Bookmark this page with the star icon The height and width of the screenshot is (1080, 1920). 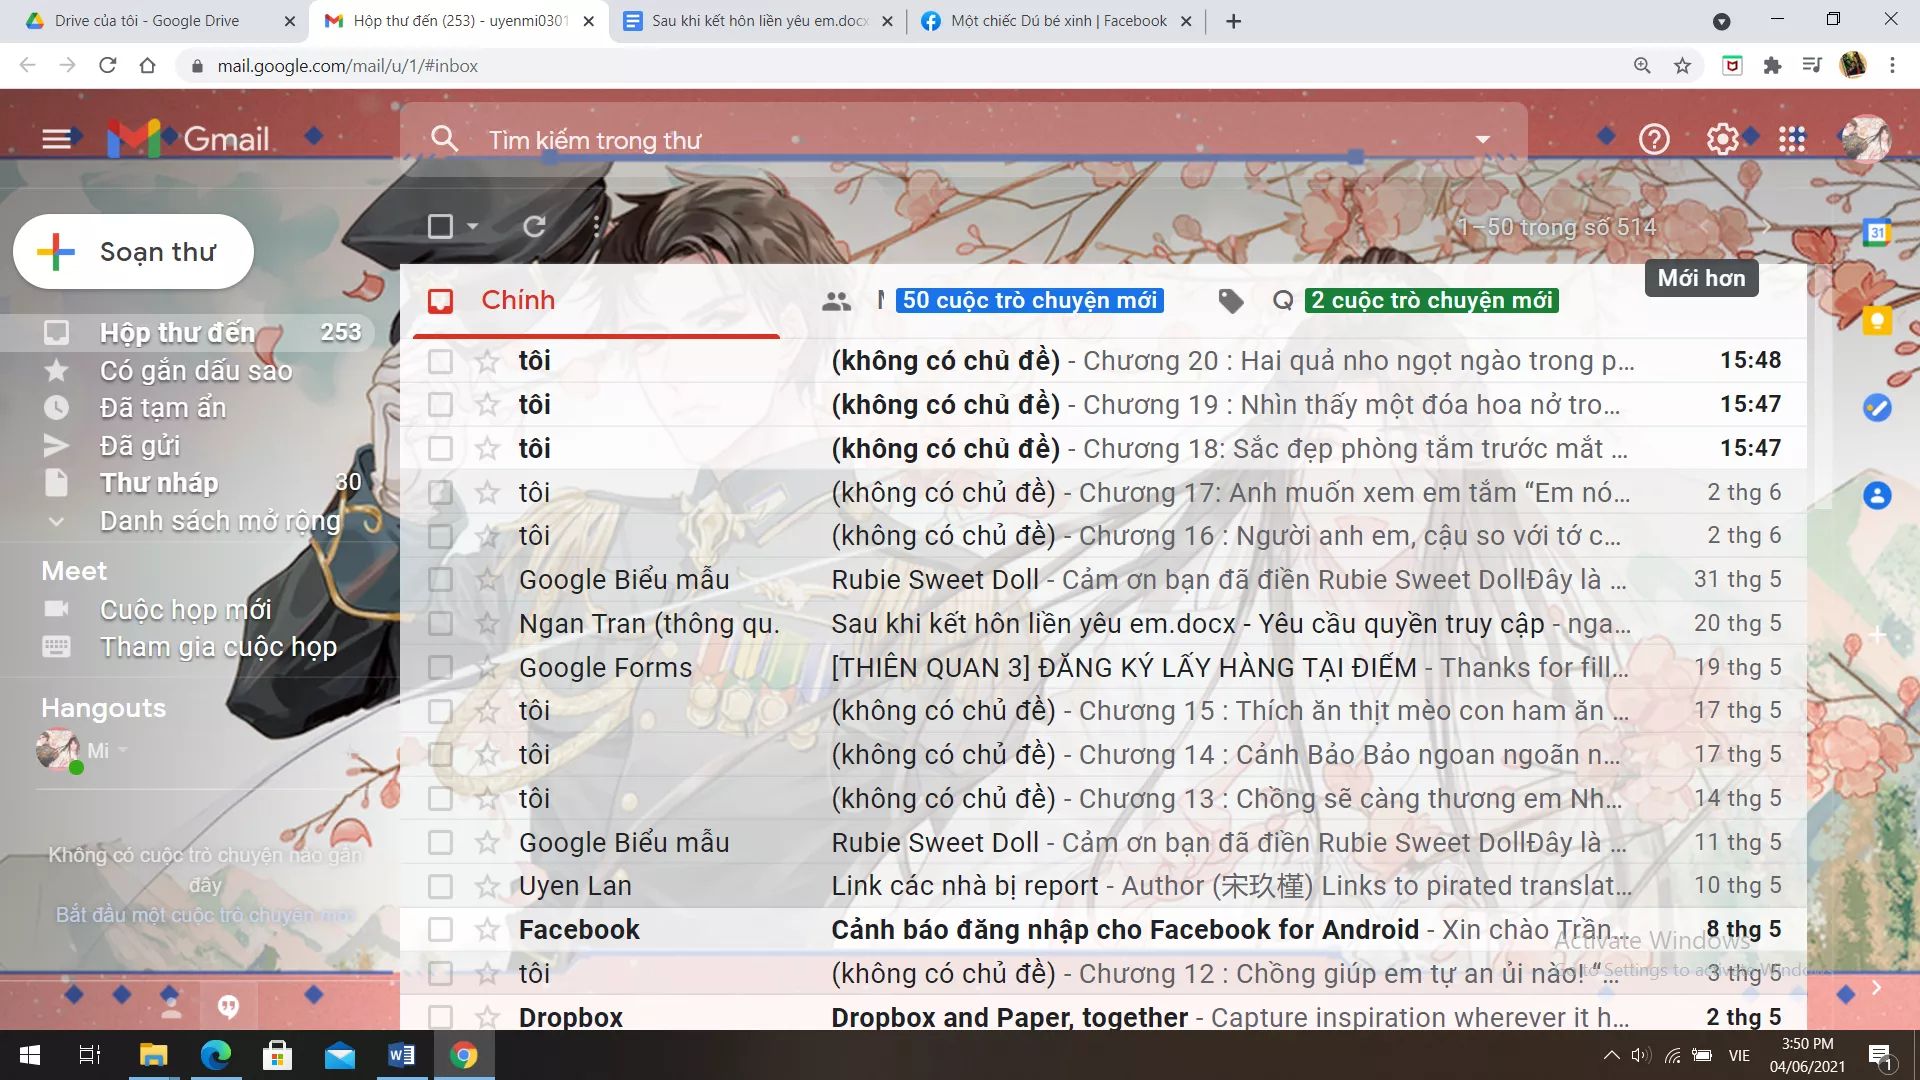pos(1682,66)
